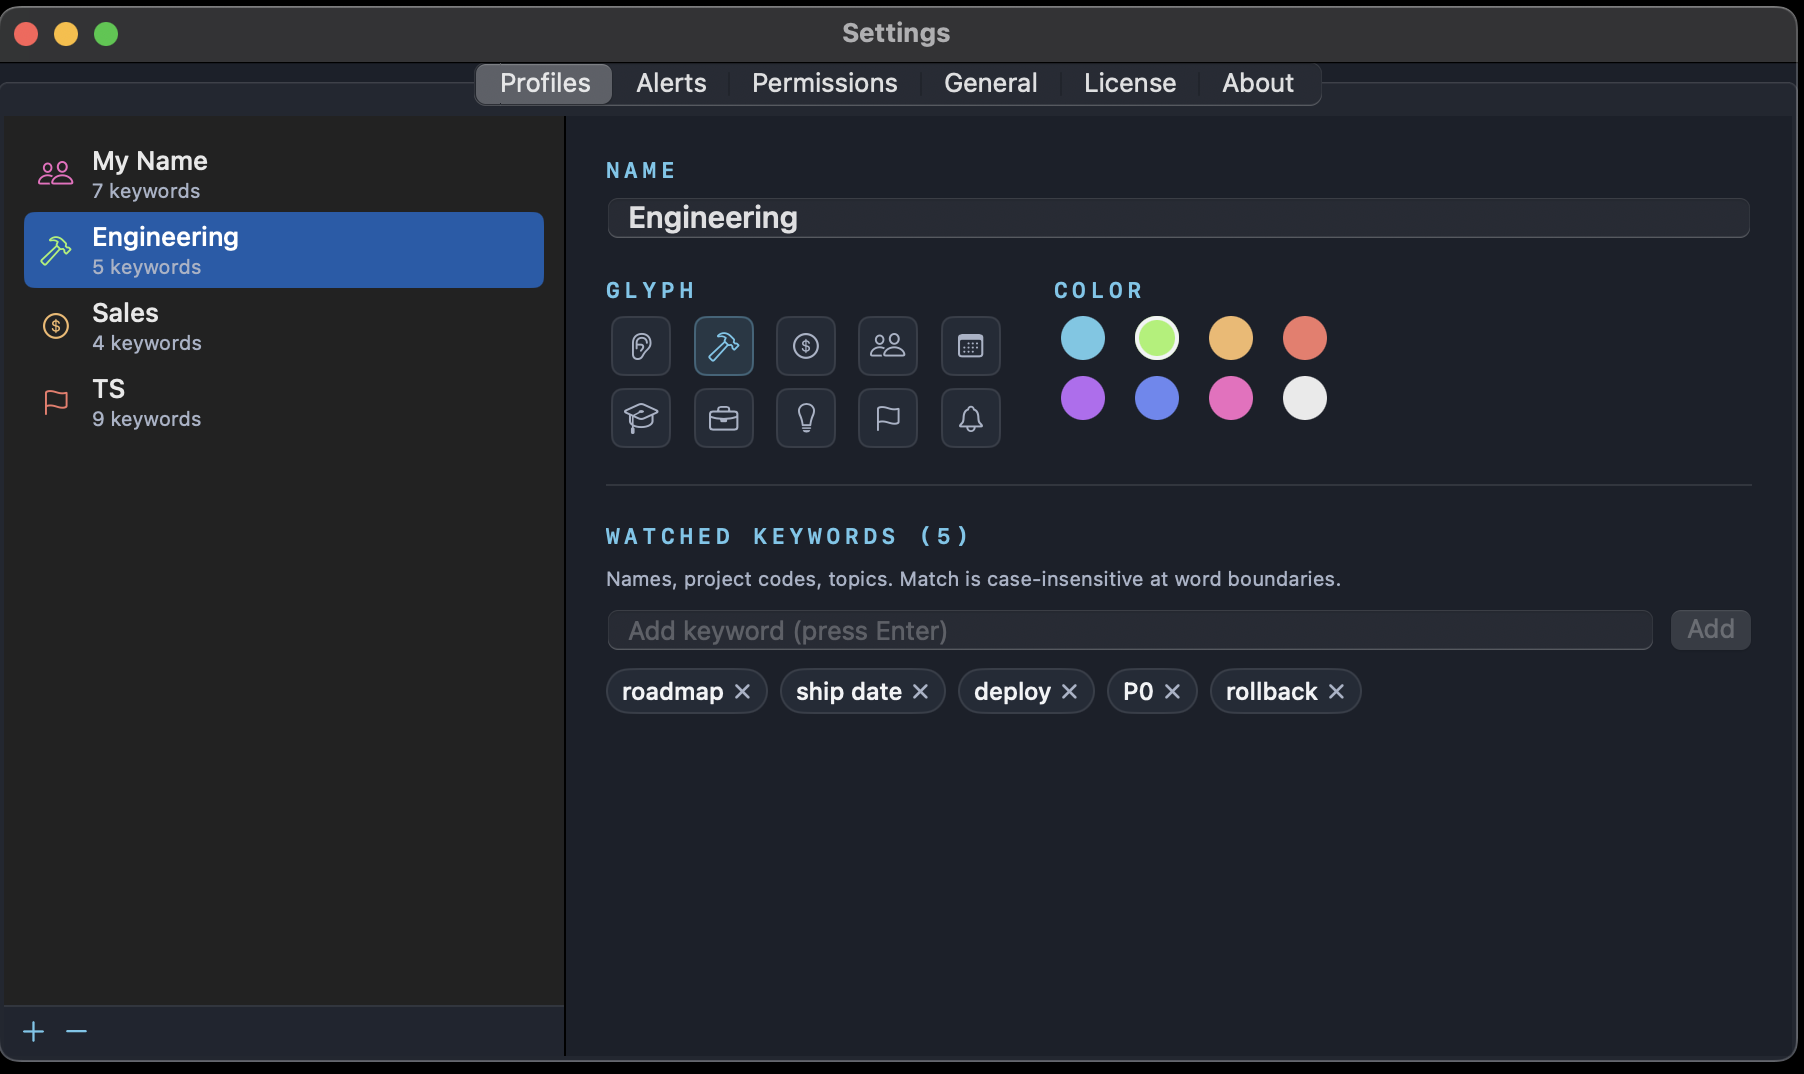Open the About tab
Viewport: 1804px width, 1074px height.
[1258, 83]
